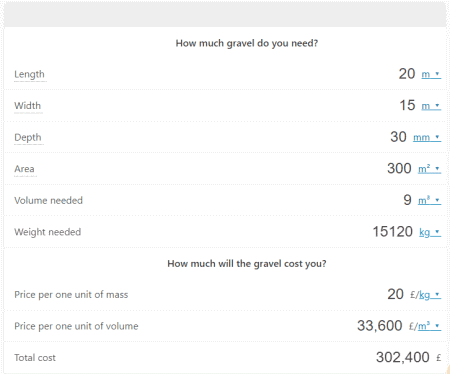
Task: Click the price per volume value 33,600
Action: (x=380, y=326)
